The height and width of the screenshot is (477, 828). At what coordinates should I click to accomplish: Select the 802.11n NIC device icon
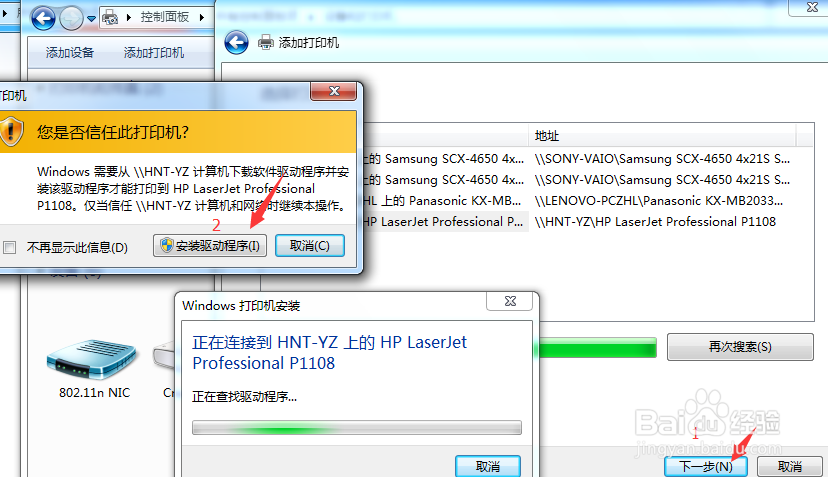point(92,359)
